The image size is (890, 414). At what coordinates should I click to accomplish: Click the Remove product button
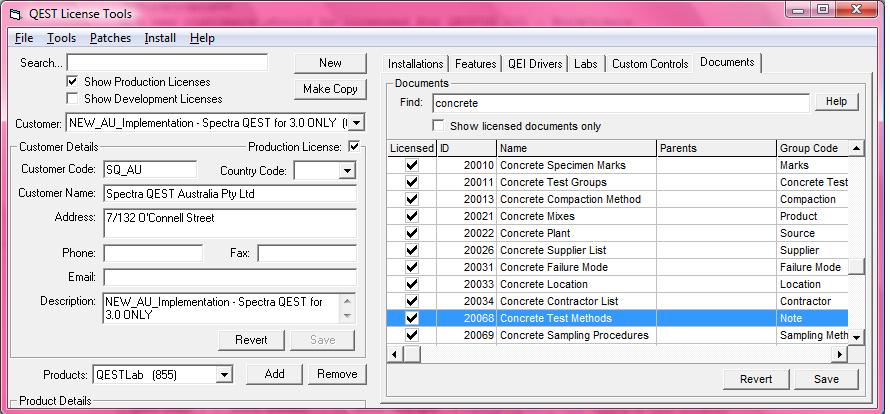click(x=337, y=374)
